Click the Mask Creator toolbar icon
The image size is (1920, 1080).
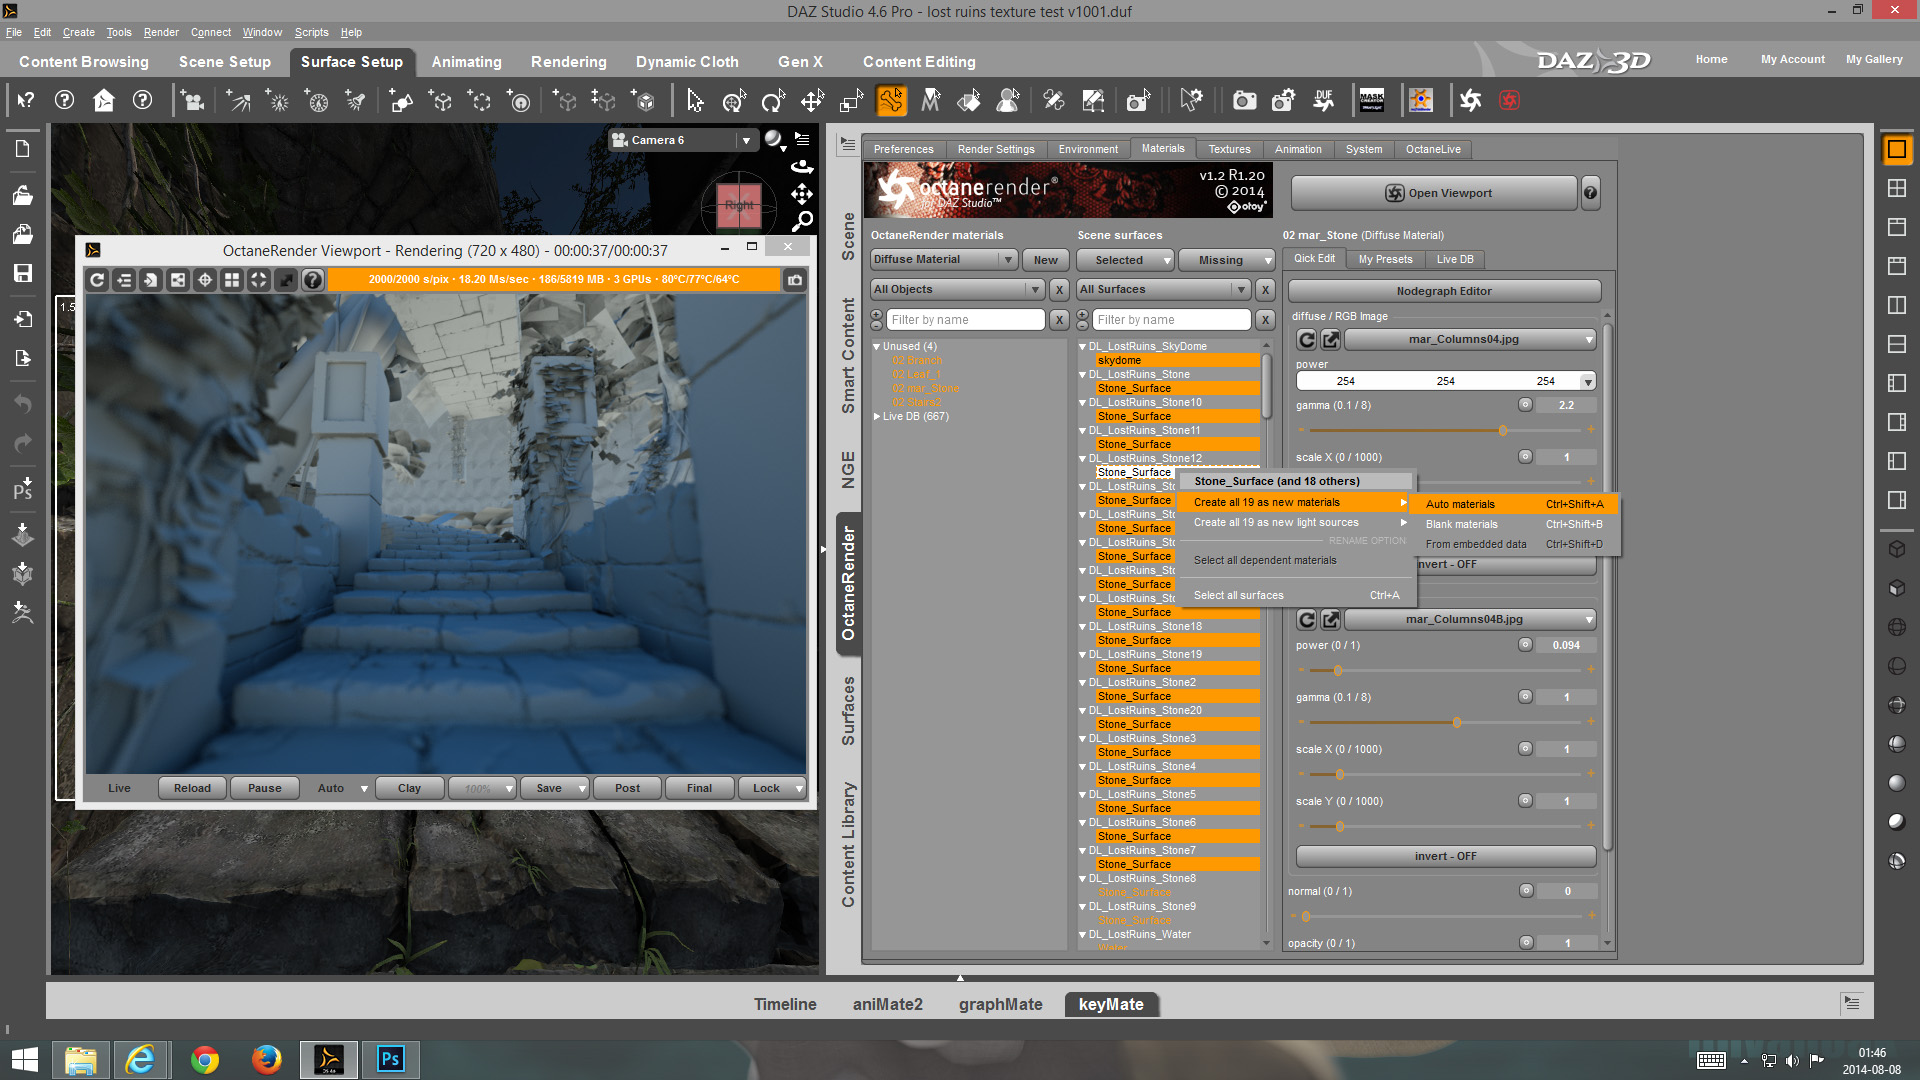pyautogui.click(x=1372, y=100)
